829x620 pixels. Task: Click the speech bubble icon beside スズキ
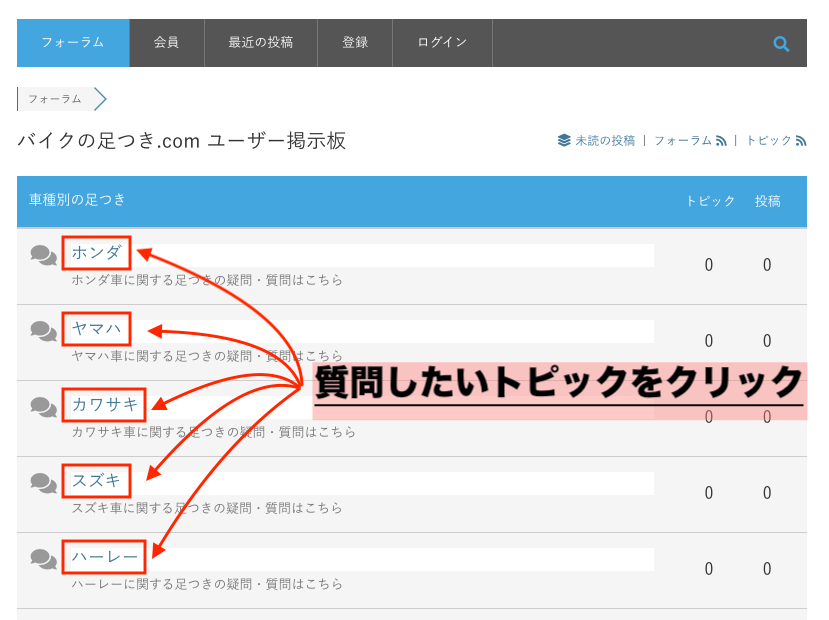coord(43,483)
